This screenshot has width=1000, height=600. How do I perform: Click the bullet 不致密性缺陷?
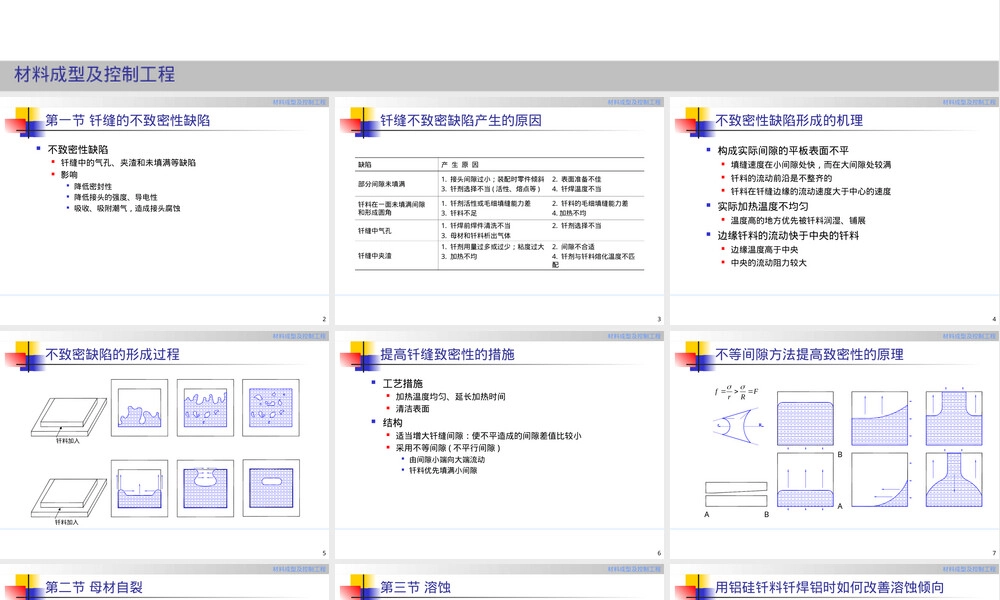(78, 149)
